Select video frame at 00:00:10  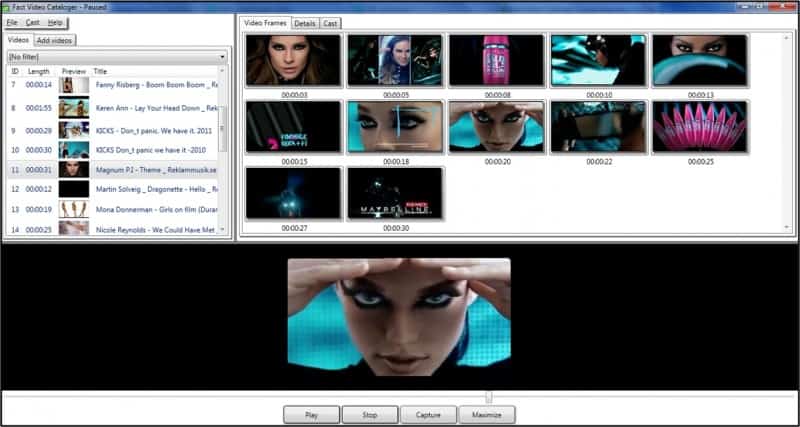[598, 60]
